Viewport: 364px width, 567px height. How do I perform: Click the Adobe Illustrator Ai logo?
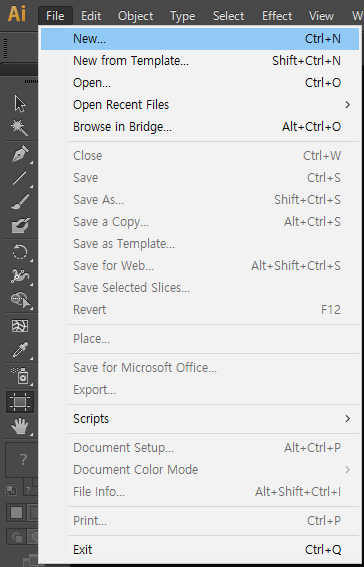point(17,14)
